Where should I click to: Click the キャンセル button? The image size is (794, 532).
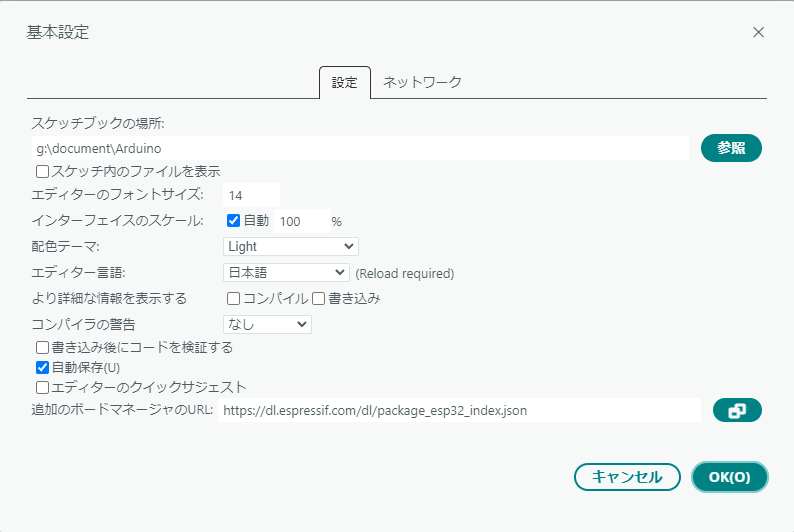click(627, 477)
